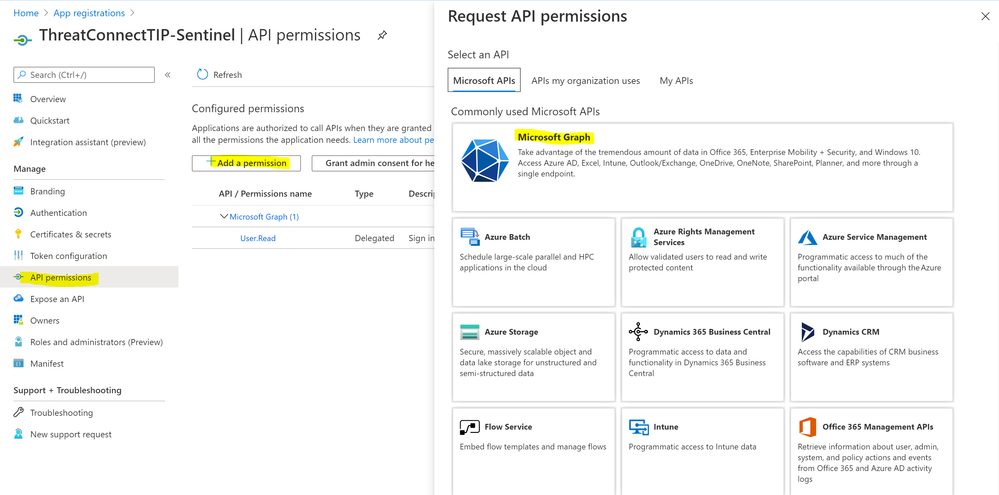Click the Manifest icon
Image resolution: width=999 pixels, height=495 pixels.
[18, 363]
